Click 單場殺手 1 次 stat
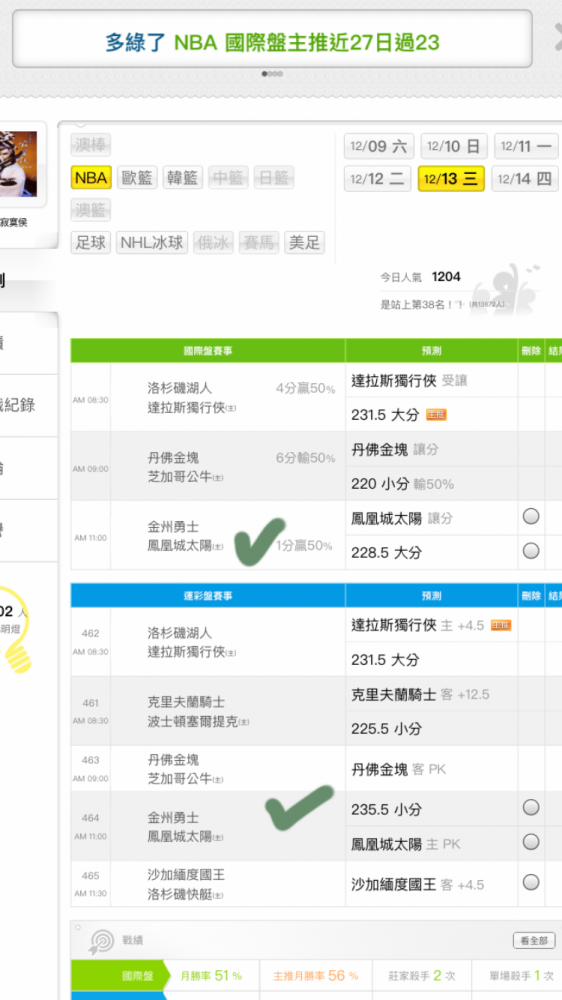 click(x=522, y=976)
